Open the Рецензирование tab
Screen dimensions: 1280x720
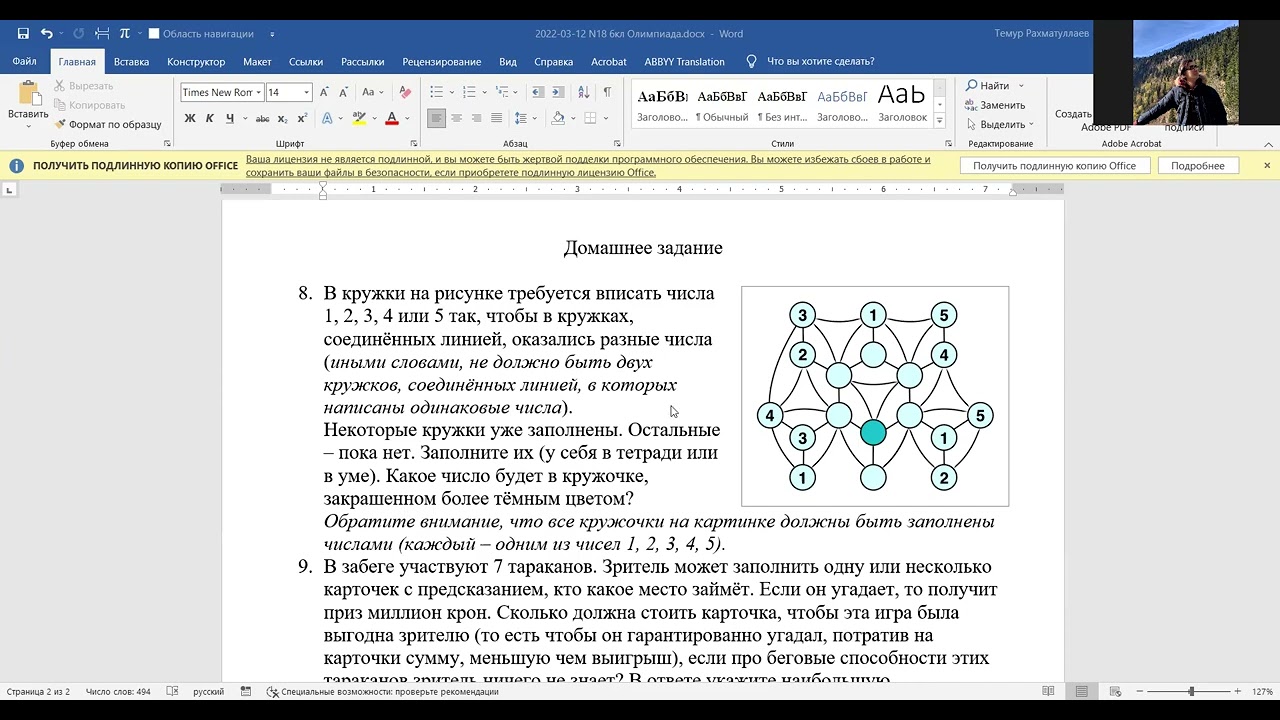pyautogui.click(x=442, y=61)
